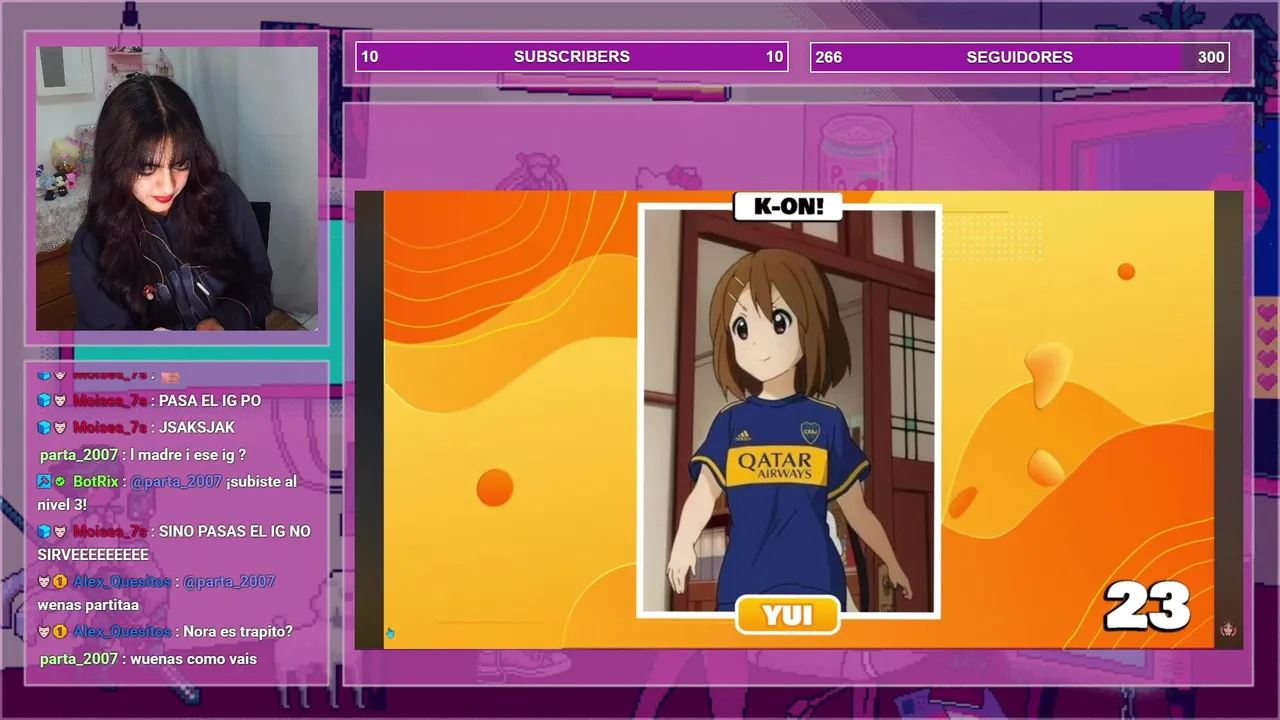Click BotRix's green verified checkmark badge
This screenshot has height=720, width=1280.
click(x=60, y=481)
